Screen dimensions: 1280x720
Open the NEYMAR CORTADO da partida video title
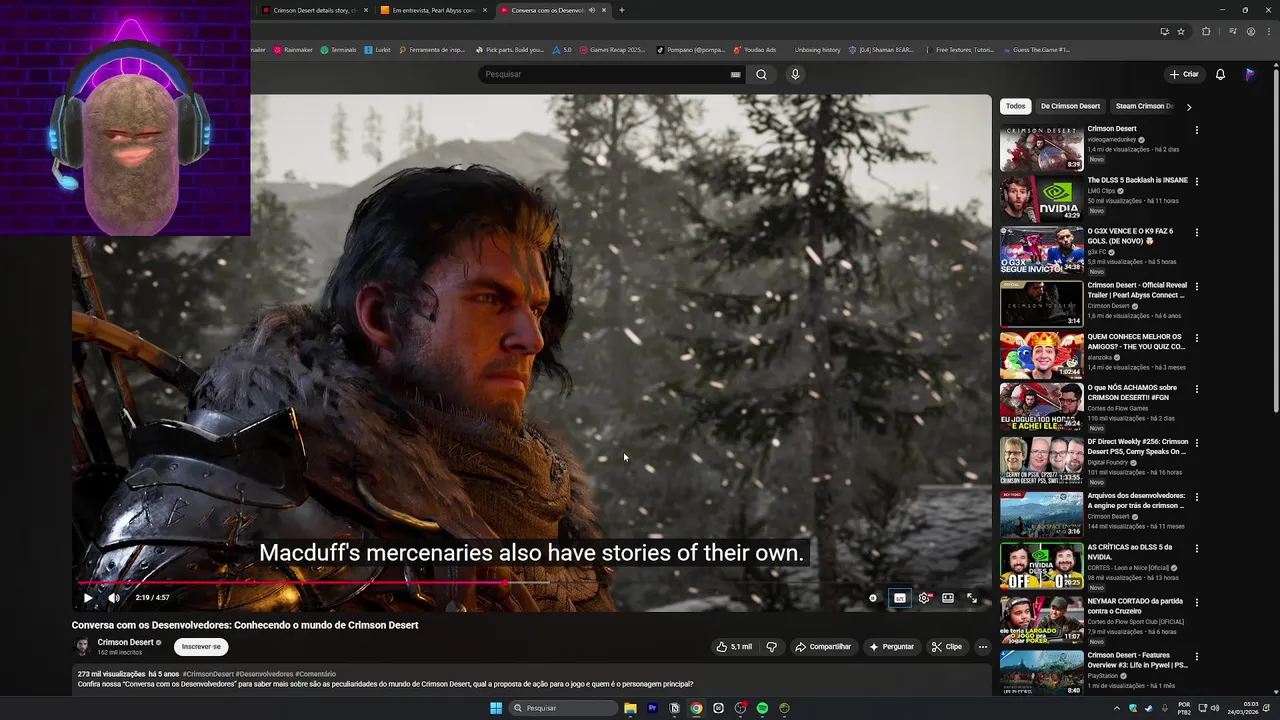(1135, 606)
